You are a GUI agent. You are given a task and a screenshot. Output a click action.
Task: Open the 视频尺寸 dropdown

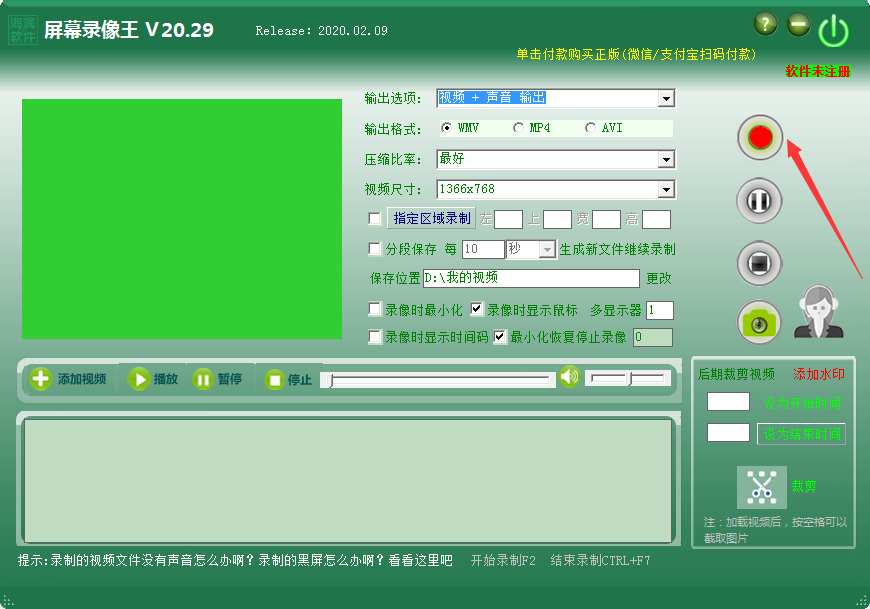(x=666, y=189)
